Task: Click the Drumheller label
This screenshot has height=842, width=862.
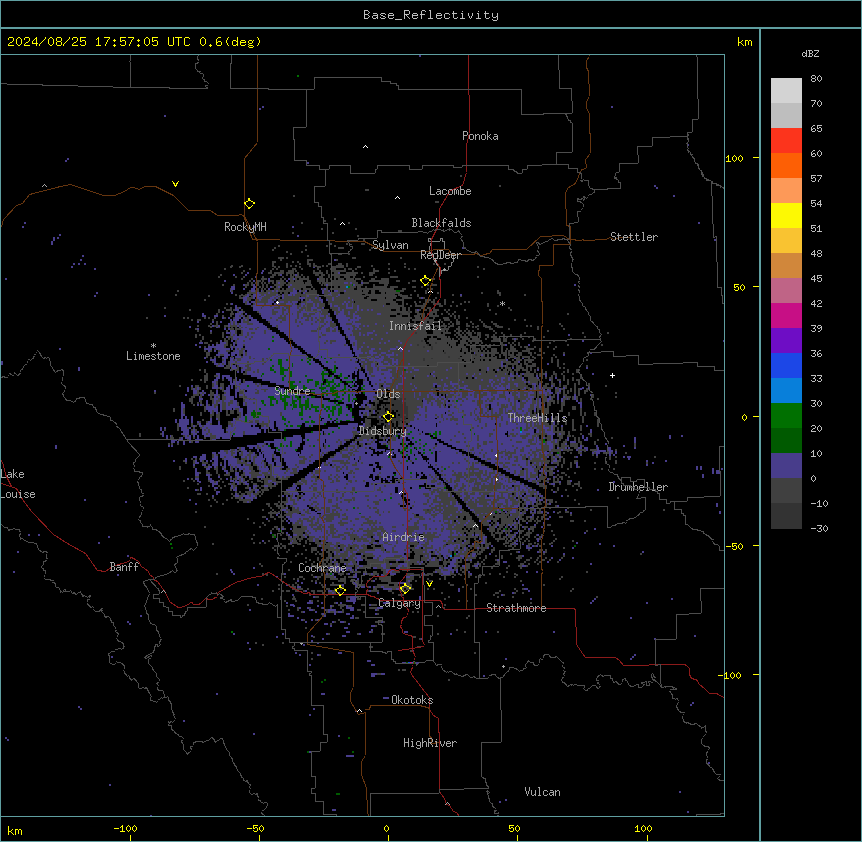Action: (x=638, y=487)
